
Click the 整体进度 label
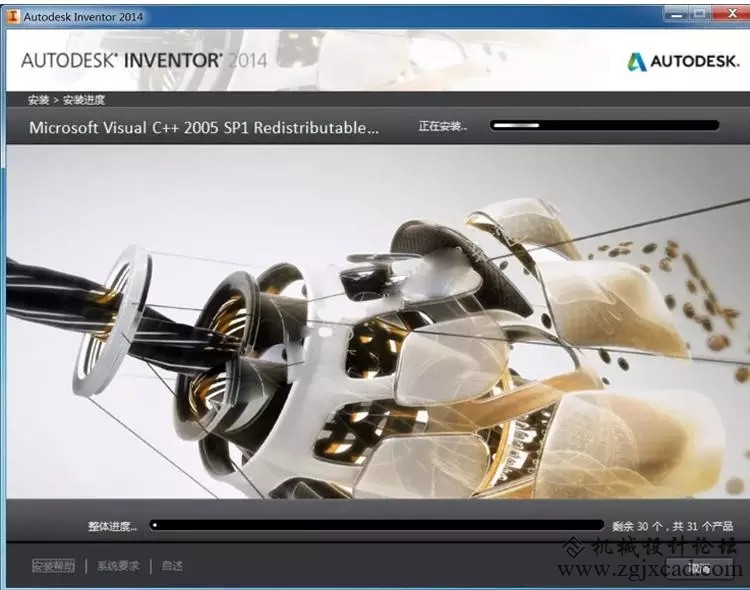tap(112, 526)
